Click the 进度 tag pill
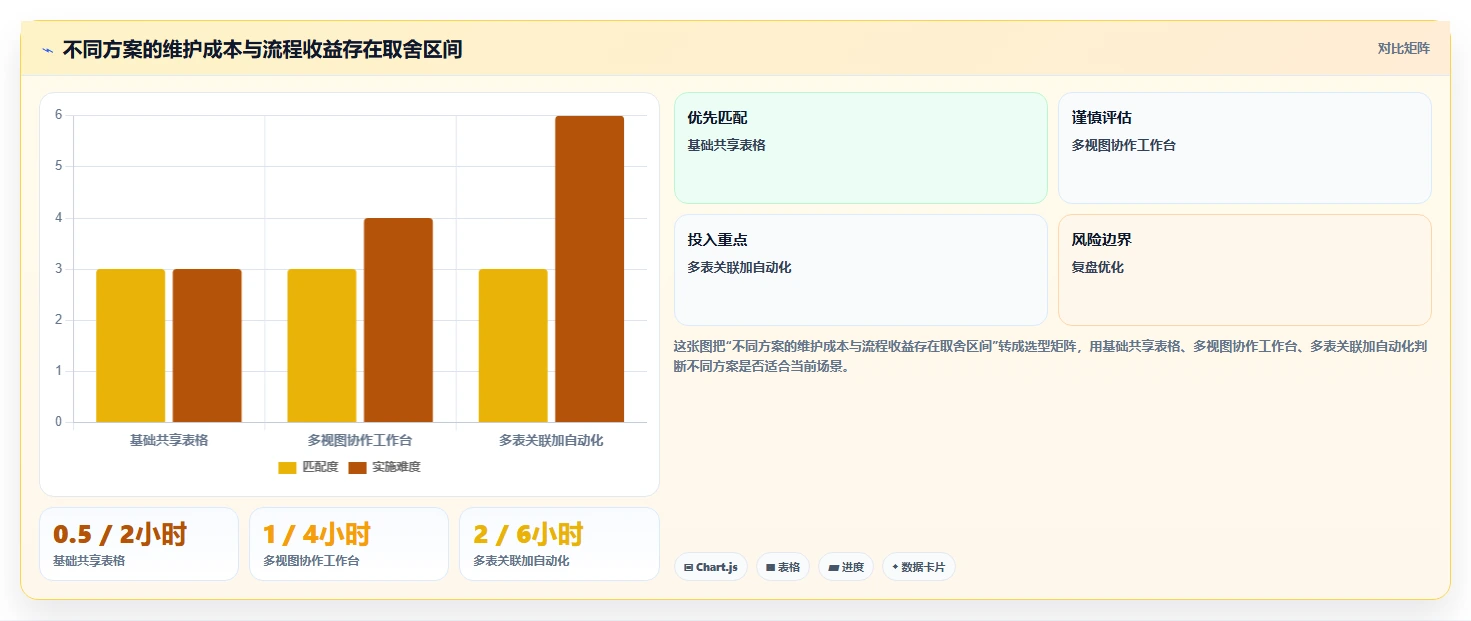This screenshot has height=621, width=1471. 846,567
